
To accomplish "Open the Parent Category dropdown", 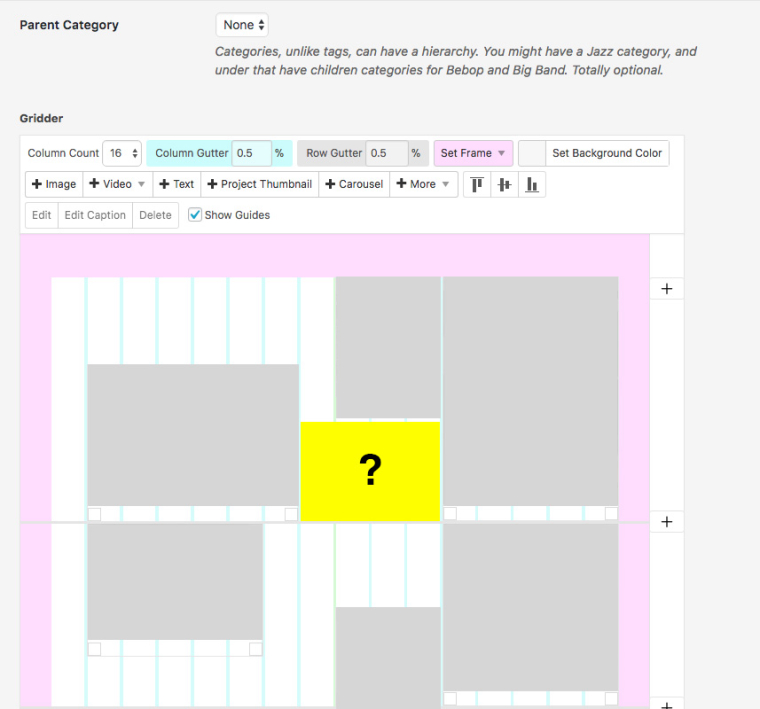I will pos(242,25).
